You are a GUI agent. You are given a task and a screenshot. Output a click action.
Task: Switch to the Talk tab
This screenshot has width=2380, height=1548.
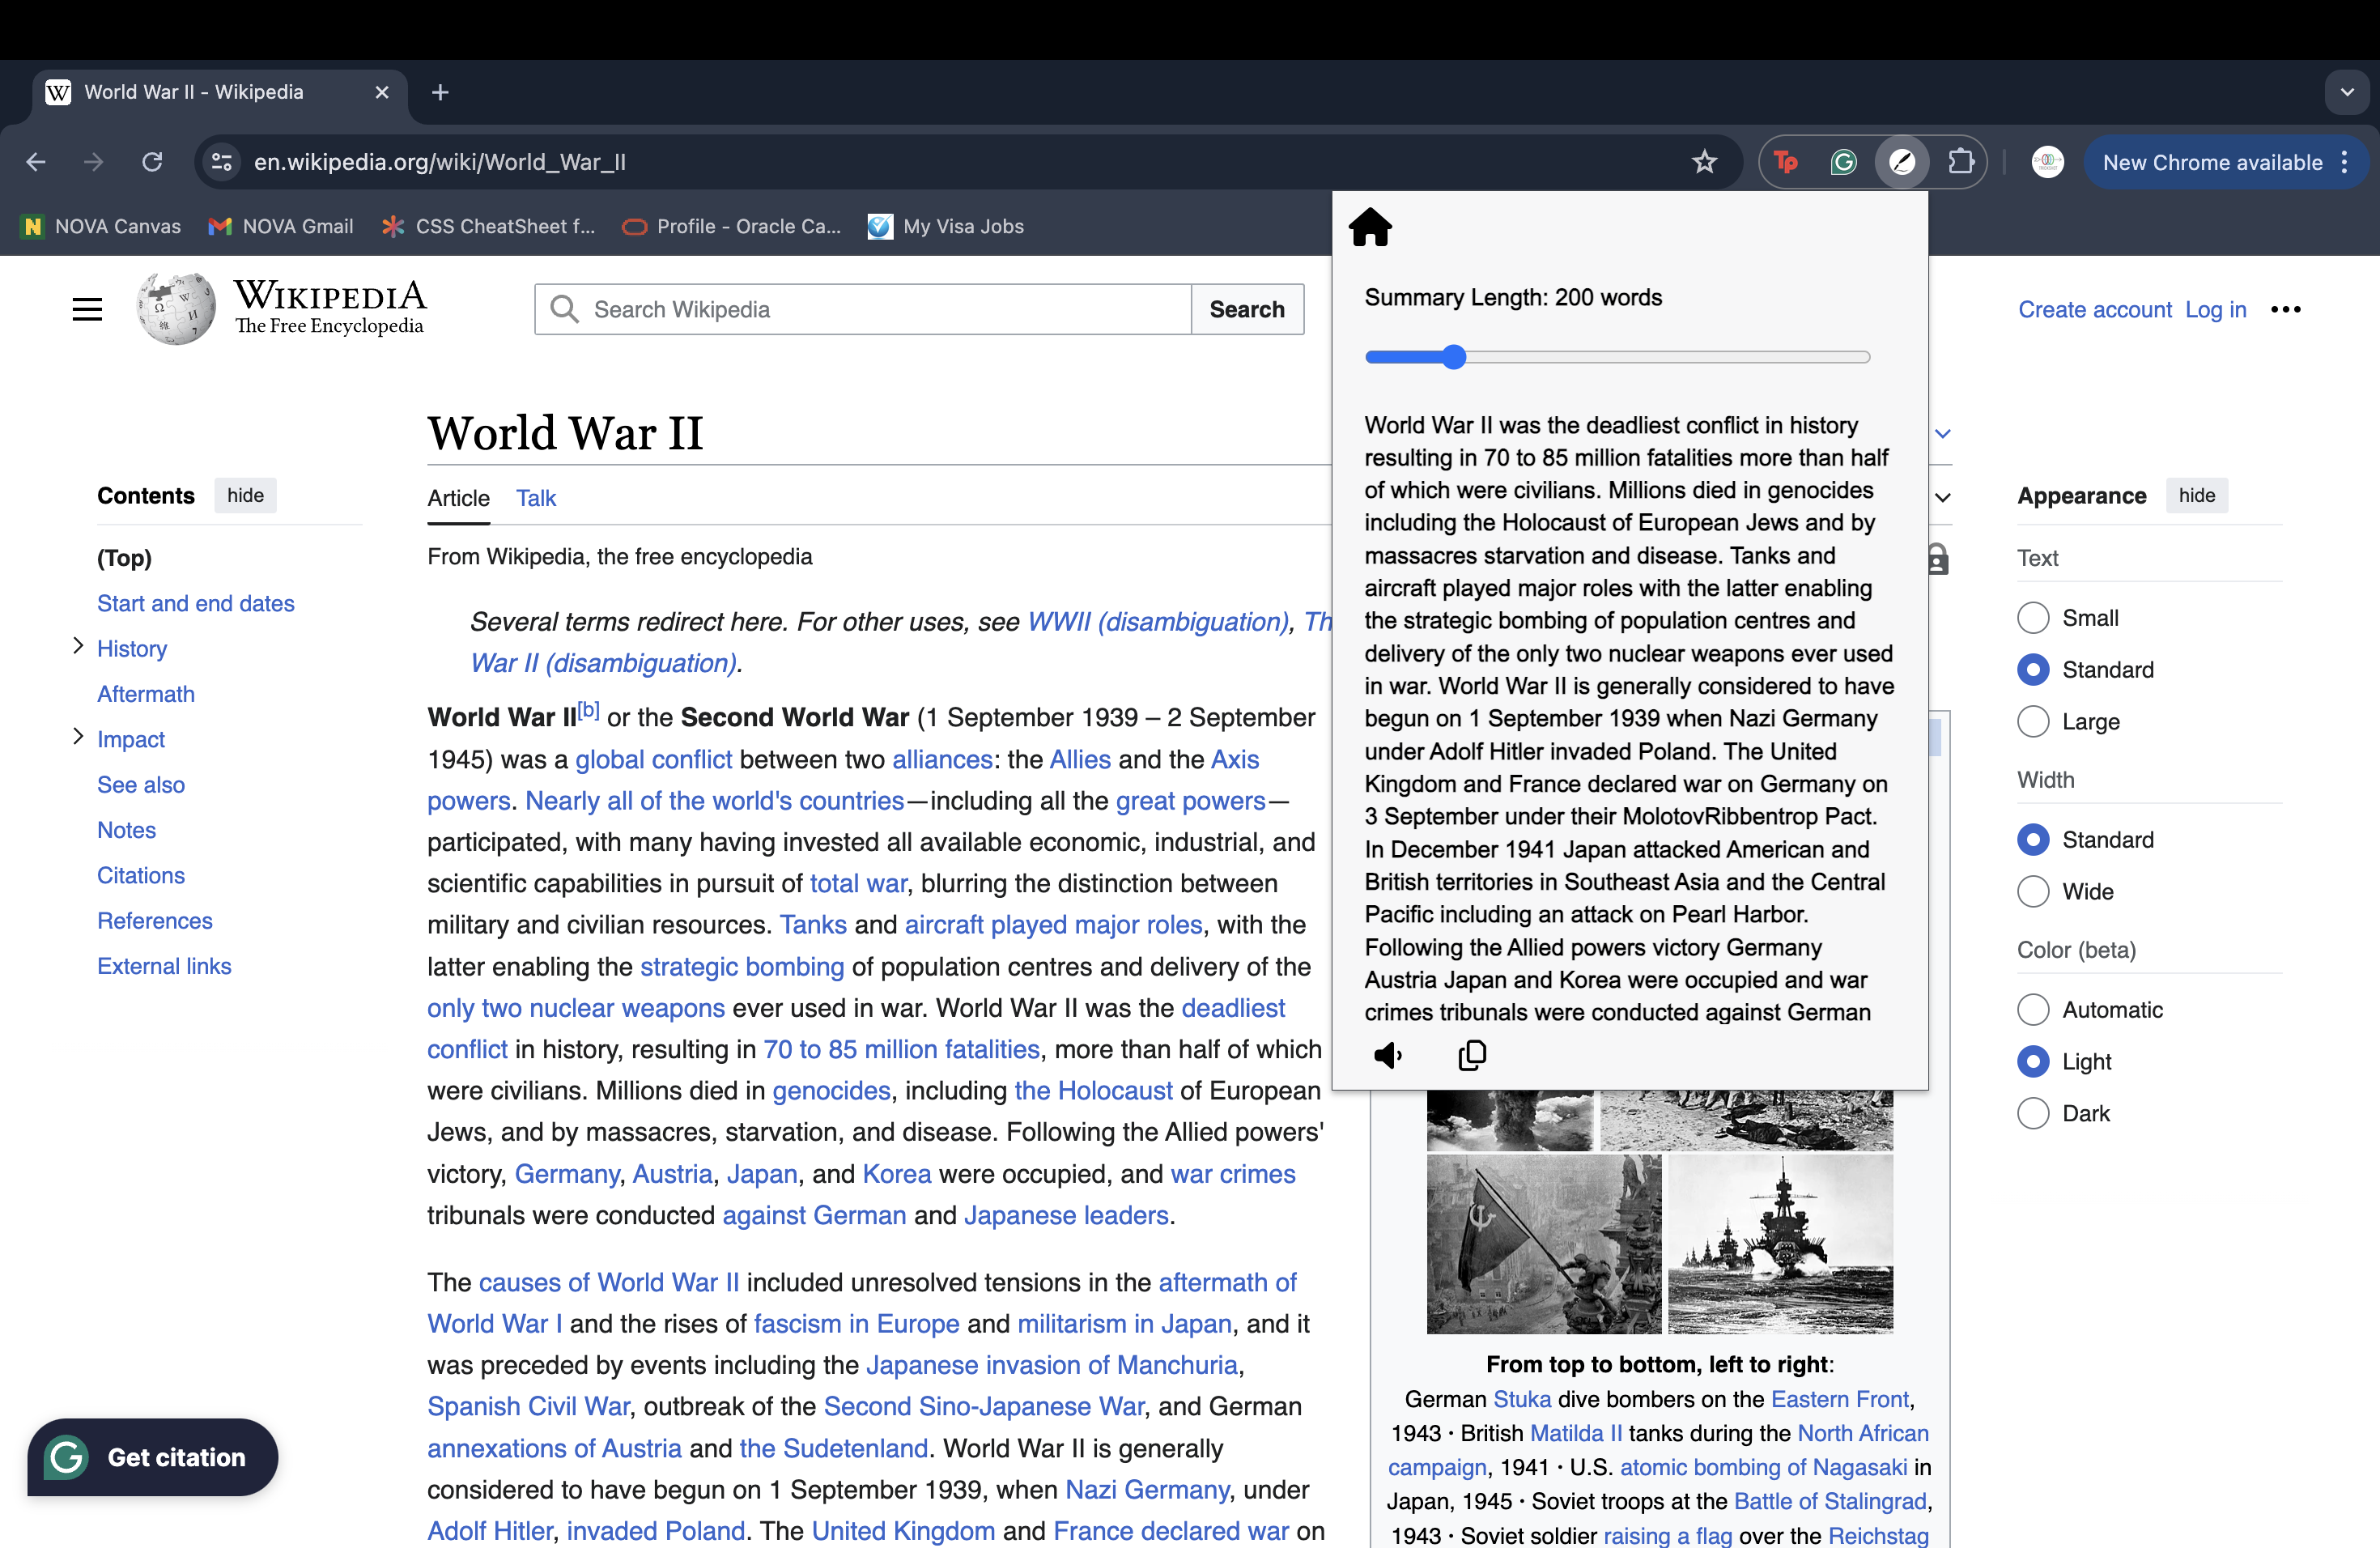point(536,498)
